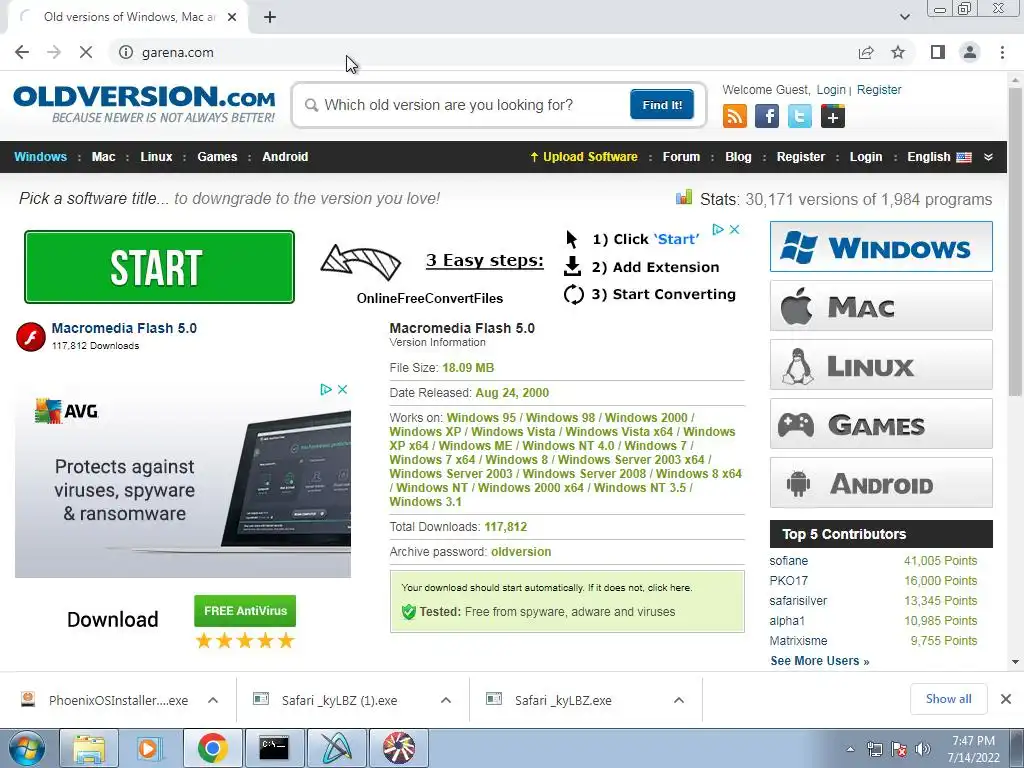The height and width of the screenshot is (768, 1024).
Task: Click the page vertical scrollbar thumb
Action: pyautogui.click(x=1015, y=242)
